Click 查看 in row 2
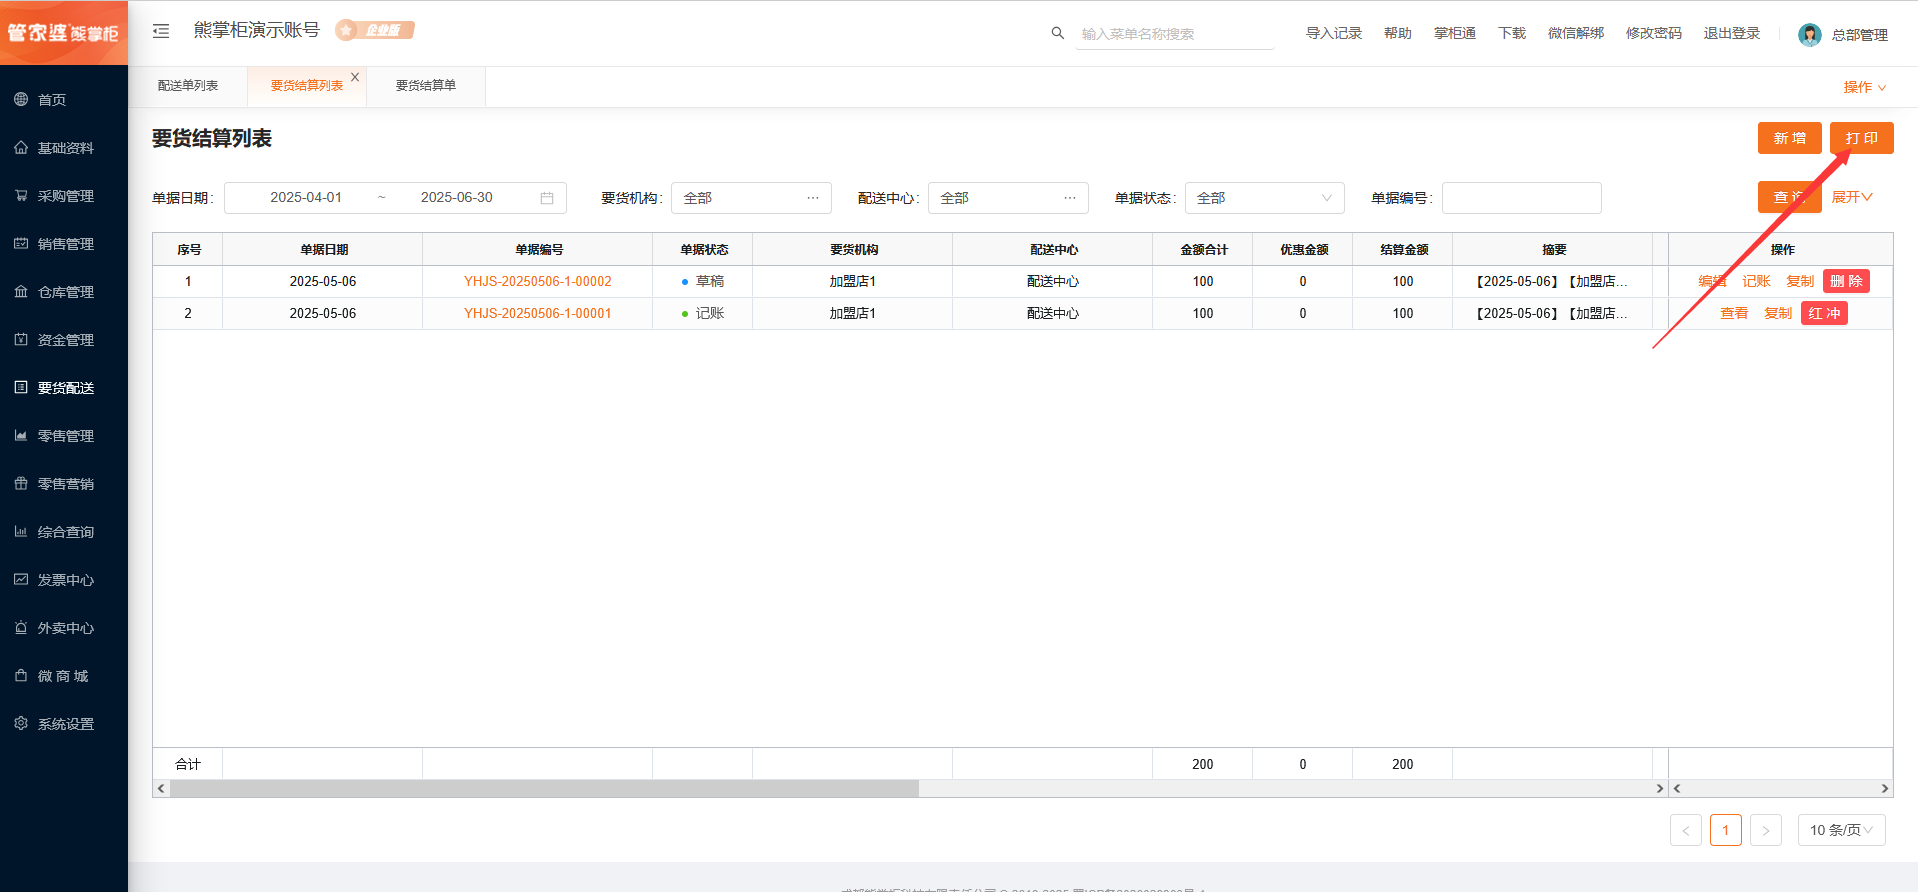The image size is (1918, 892). click(x=1734, y=313)
